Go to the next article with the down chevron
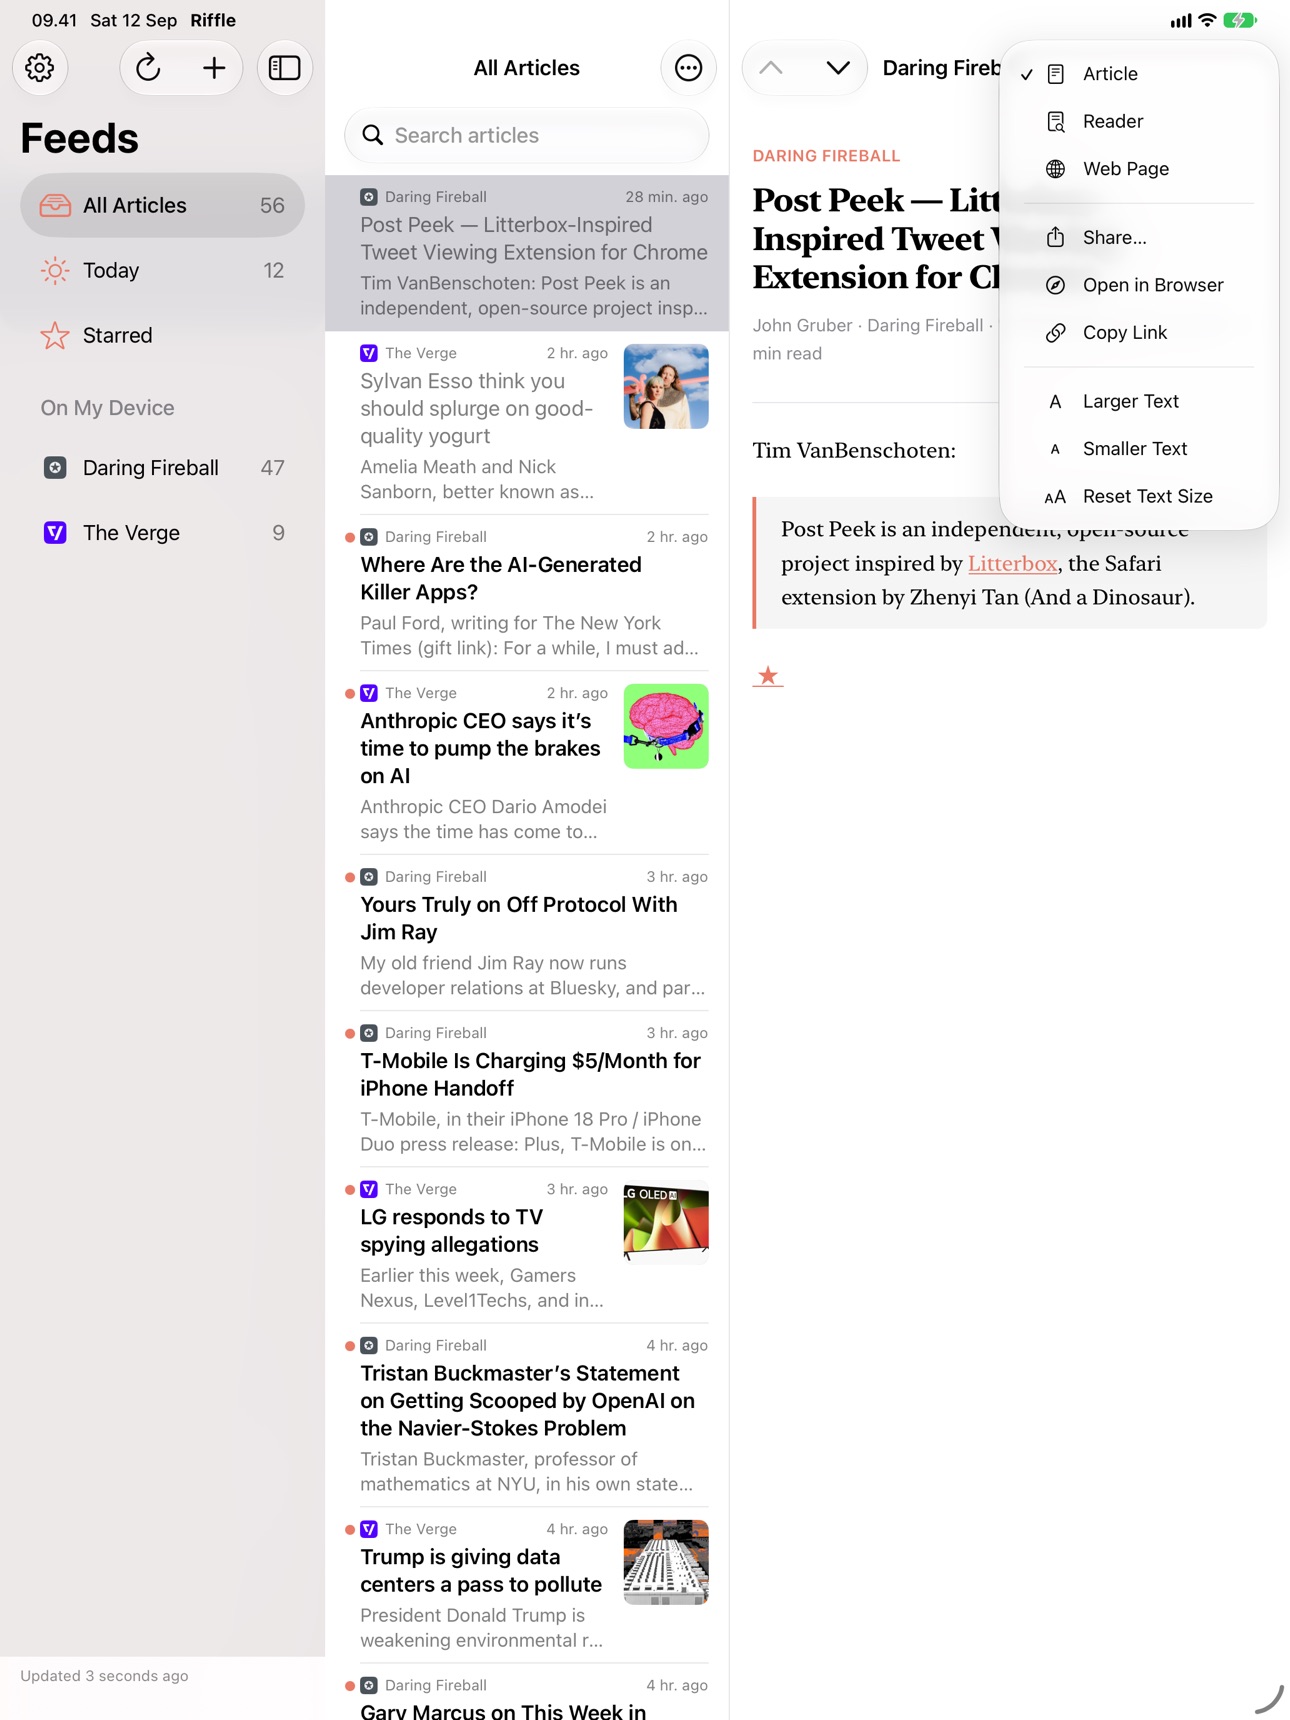 pos(838,68)
